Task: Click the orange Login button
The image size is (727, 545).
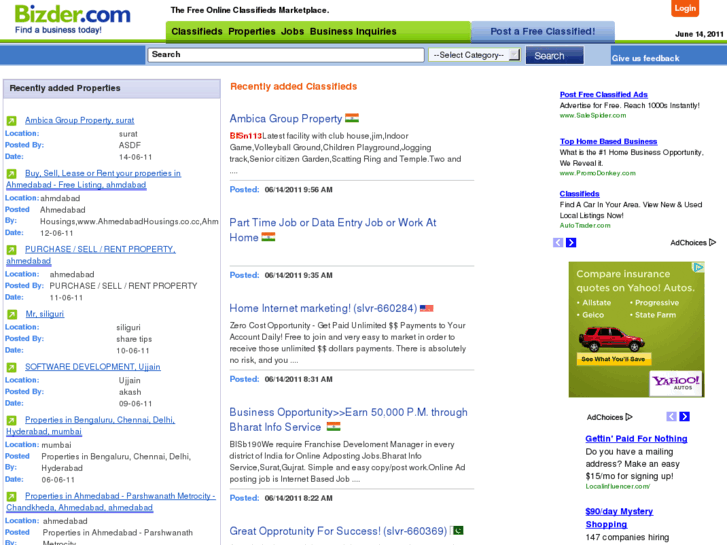Action: [685, 8]
